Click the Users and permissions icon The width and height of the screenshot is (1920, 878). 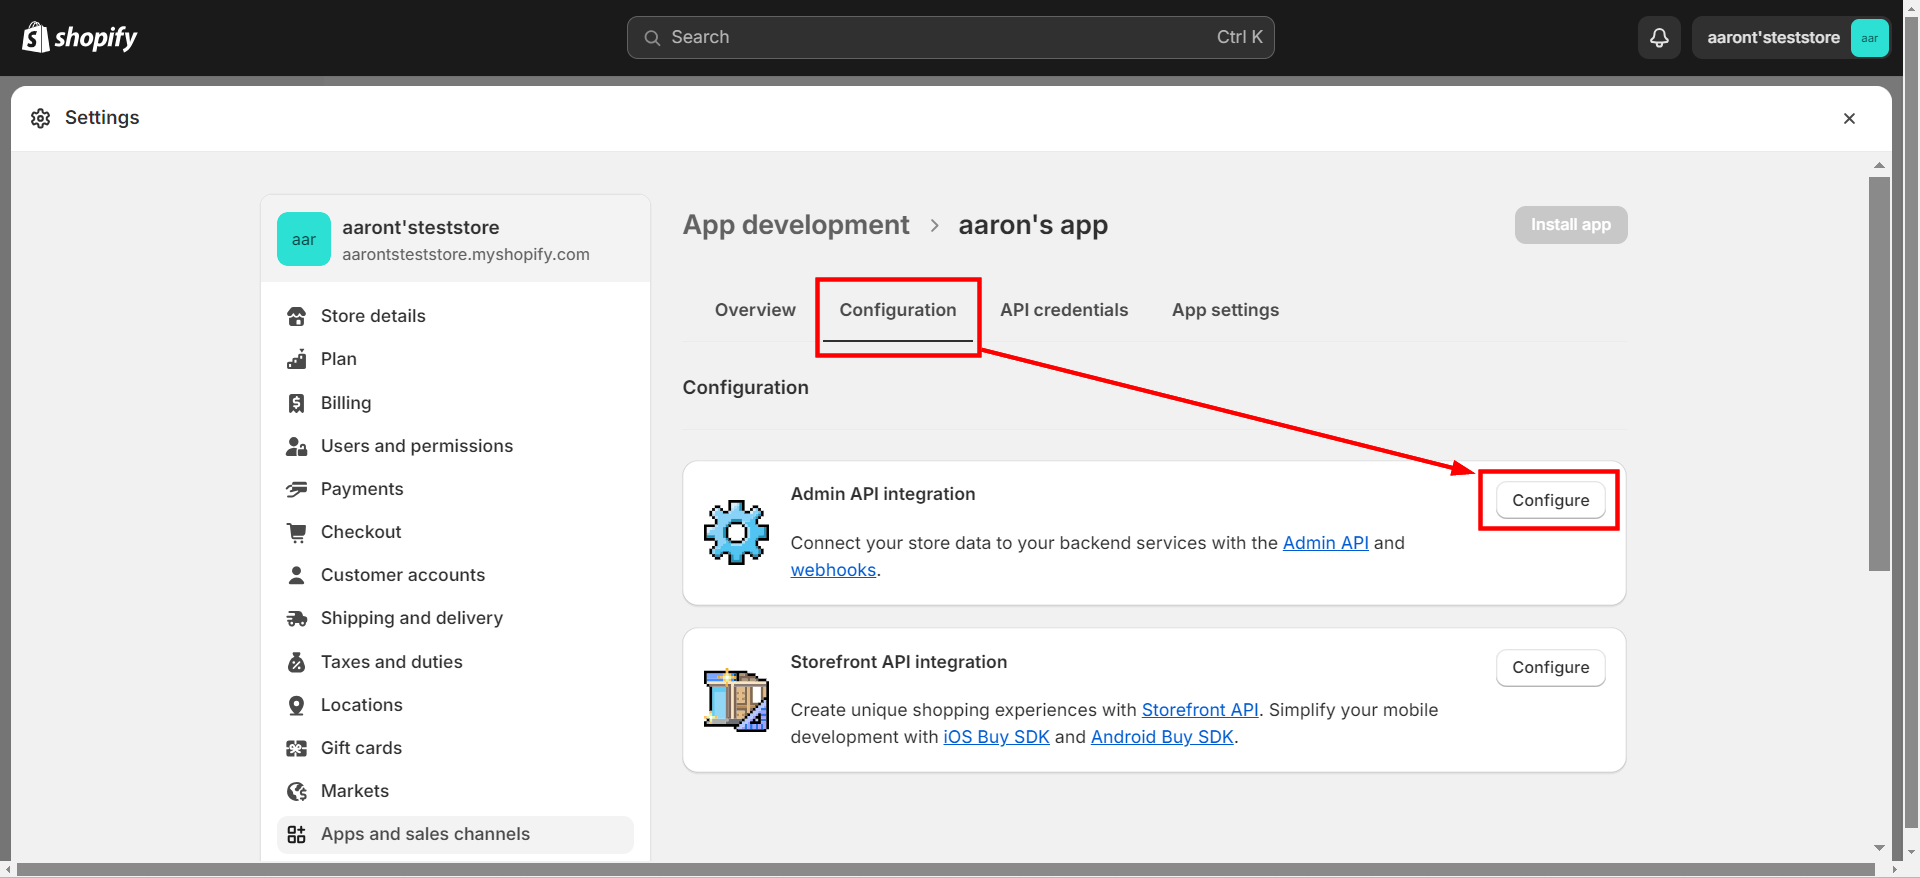(297, 446)
